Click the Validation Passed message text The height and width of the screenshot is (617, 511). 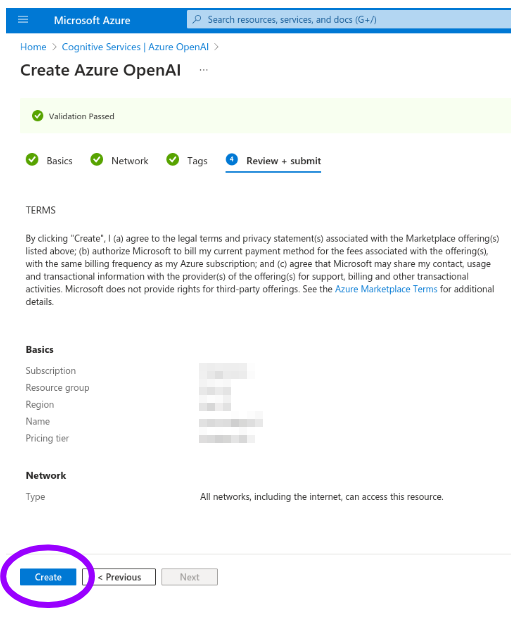click(81, 116)
